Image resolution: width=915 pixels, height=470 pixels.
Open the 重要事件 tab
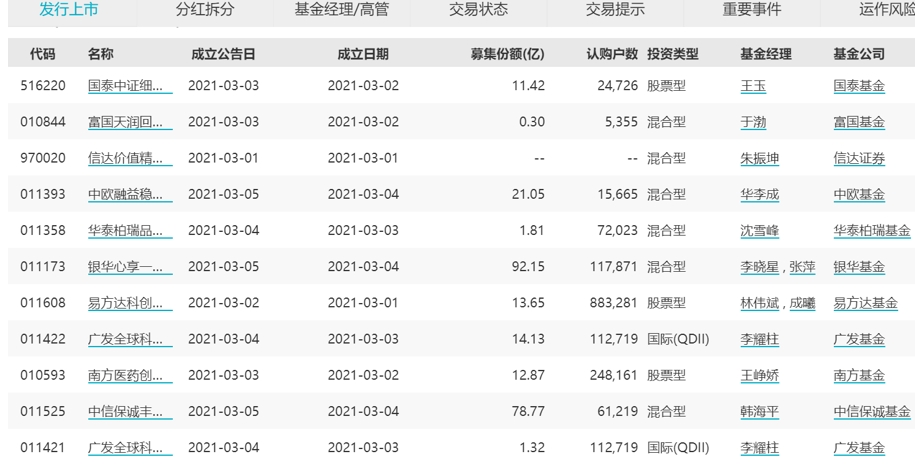[752, 9]
